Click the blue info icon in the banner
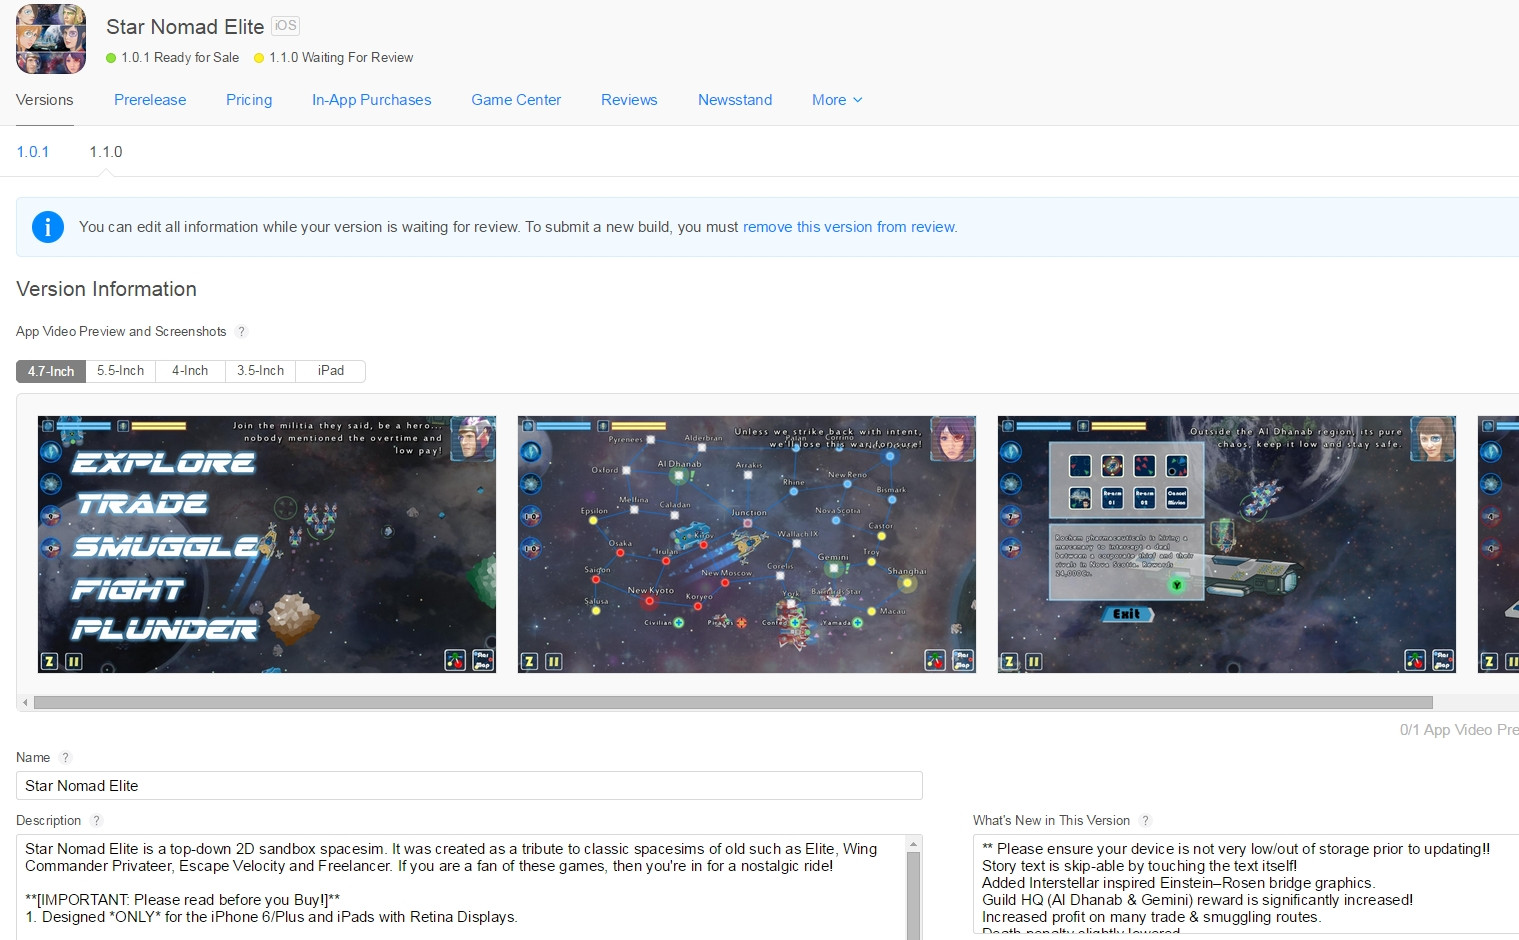 pyautogui.click(x=47, y=227)
